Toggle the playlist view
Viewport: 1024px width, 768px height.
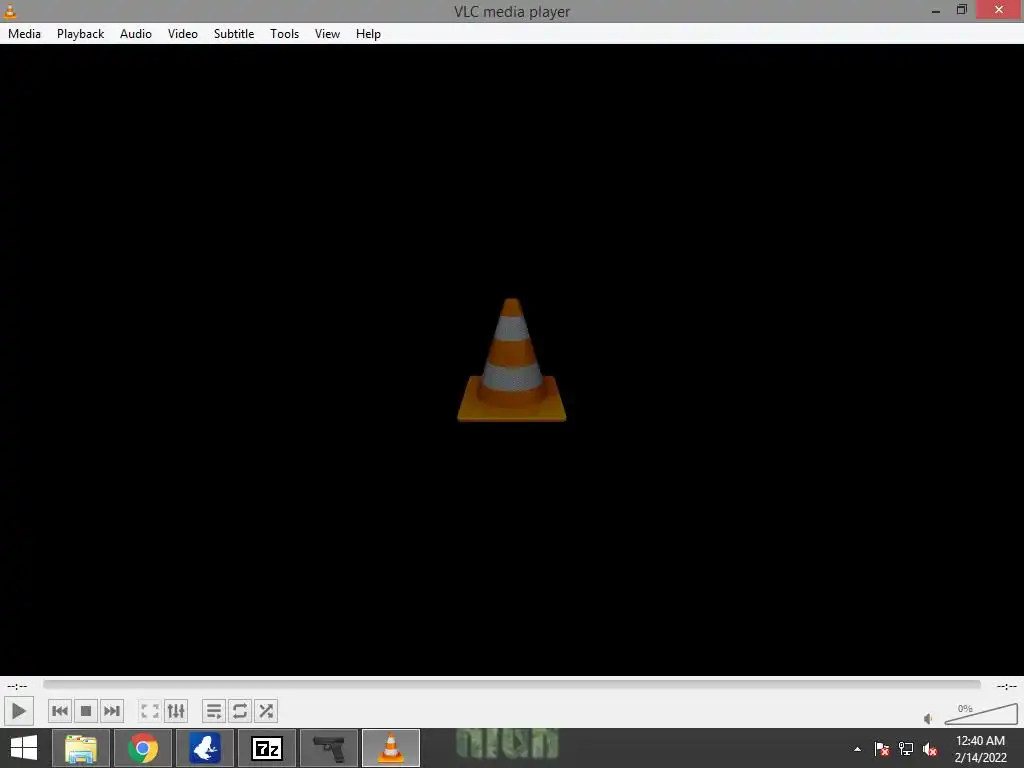pyautogui.click(x=214, y=711)
